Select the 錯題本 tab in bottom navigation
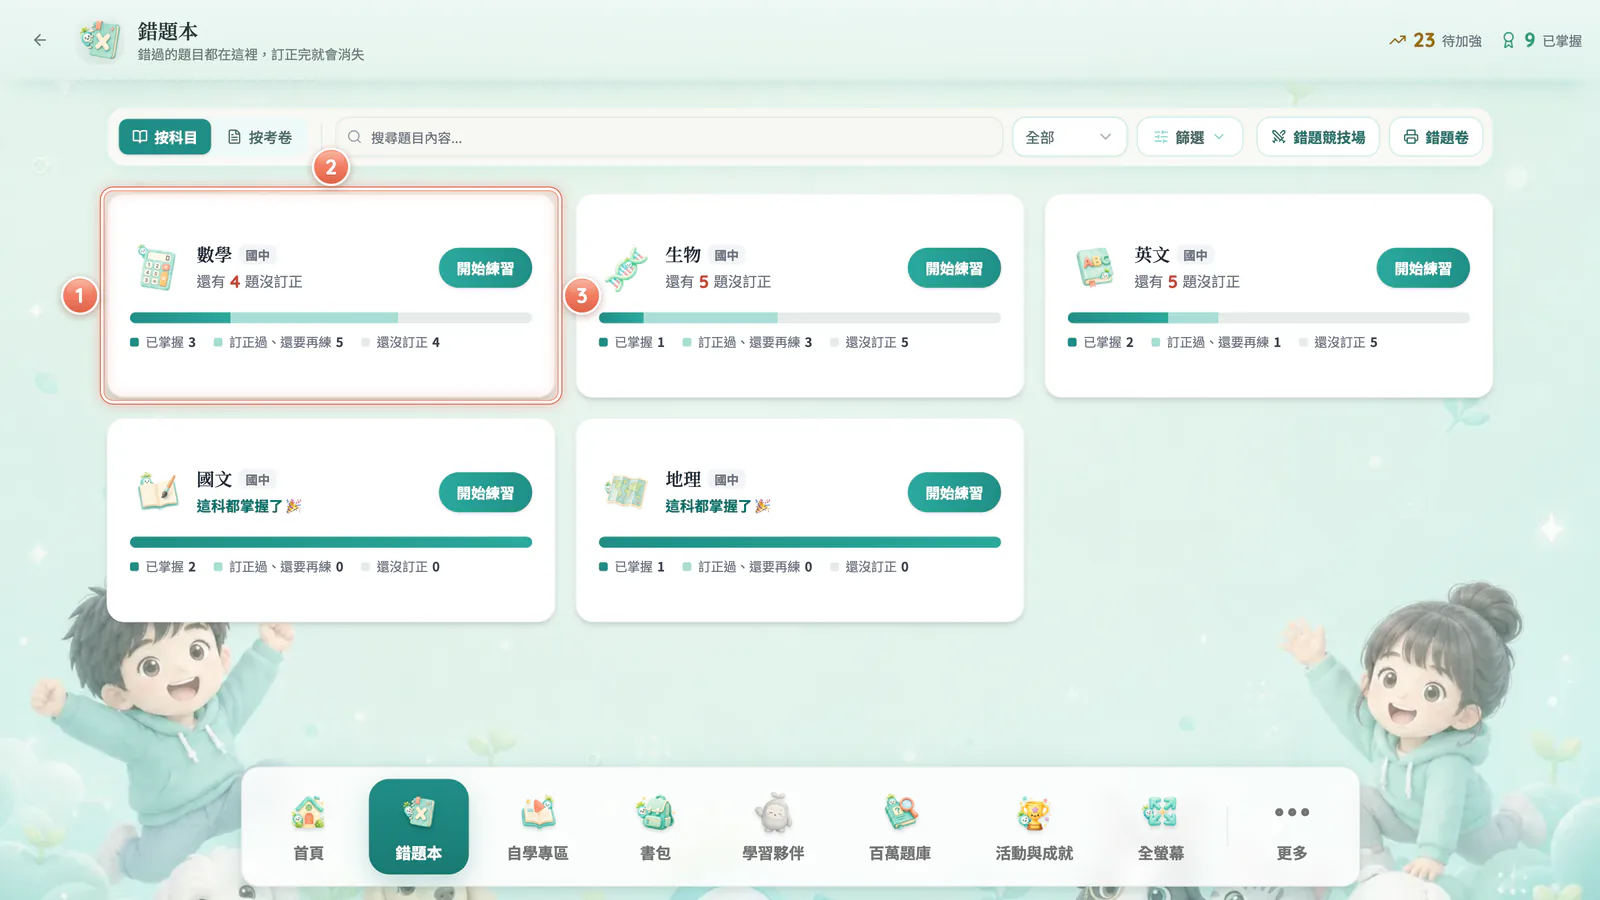 [419, 827]
